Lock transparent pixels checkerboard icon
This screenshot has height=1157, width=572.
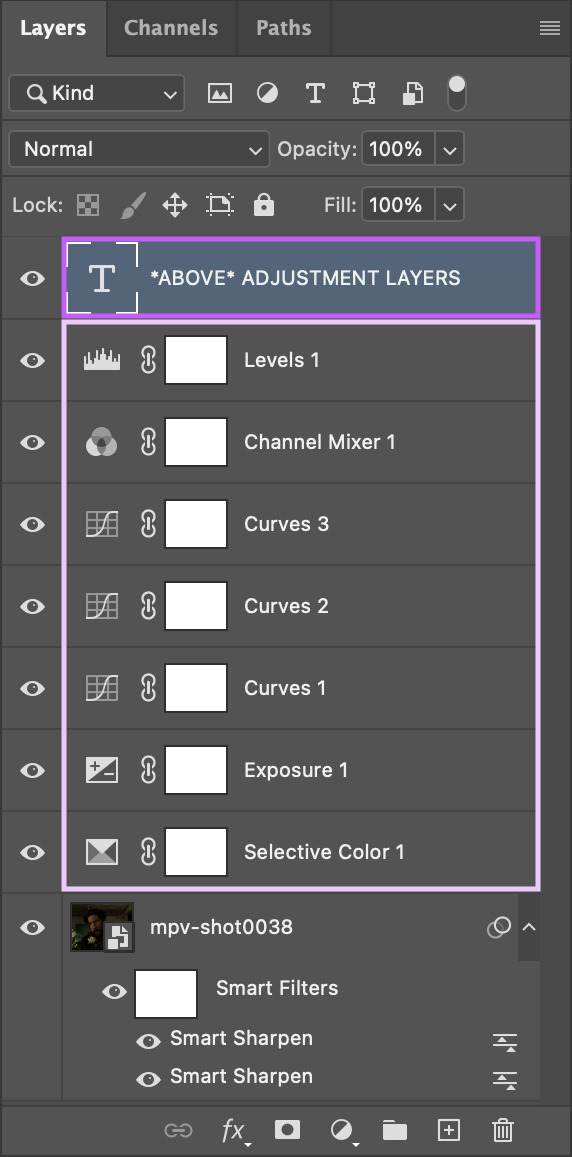[89, 204]
